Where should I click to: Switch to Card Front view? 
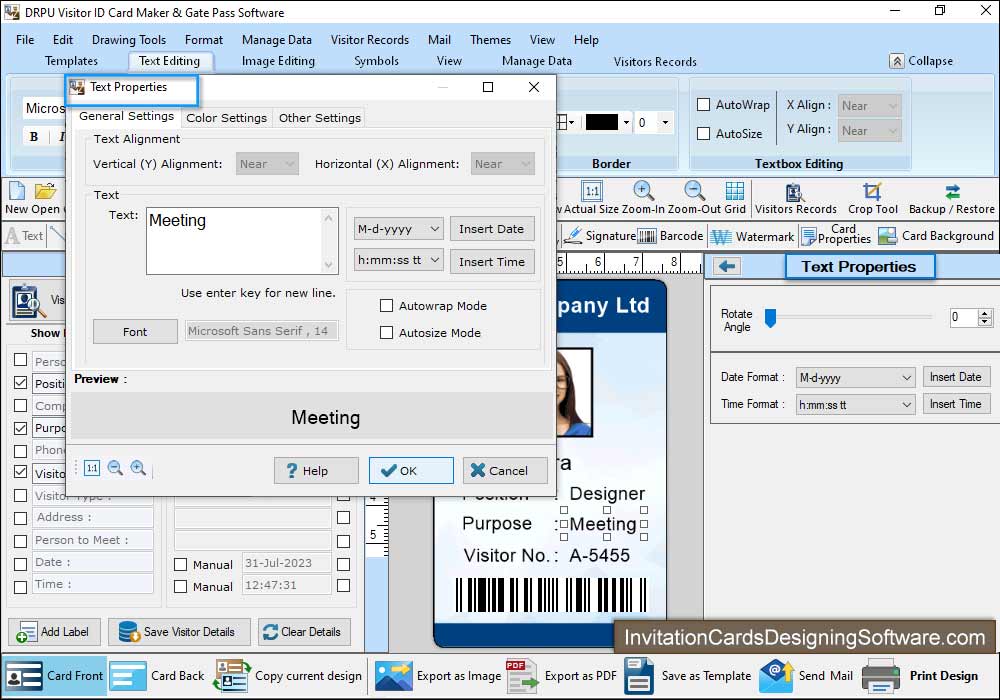54,676
